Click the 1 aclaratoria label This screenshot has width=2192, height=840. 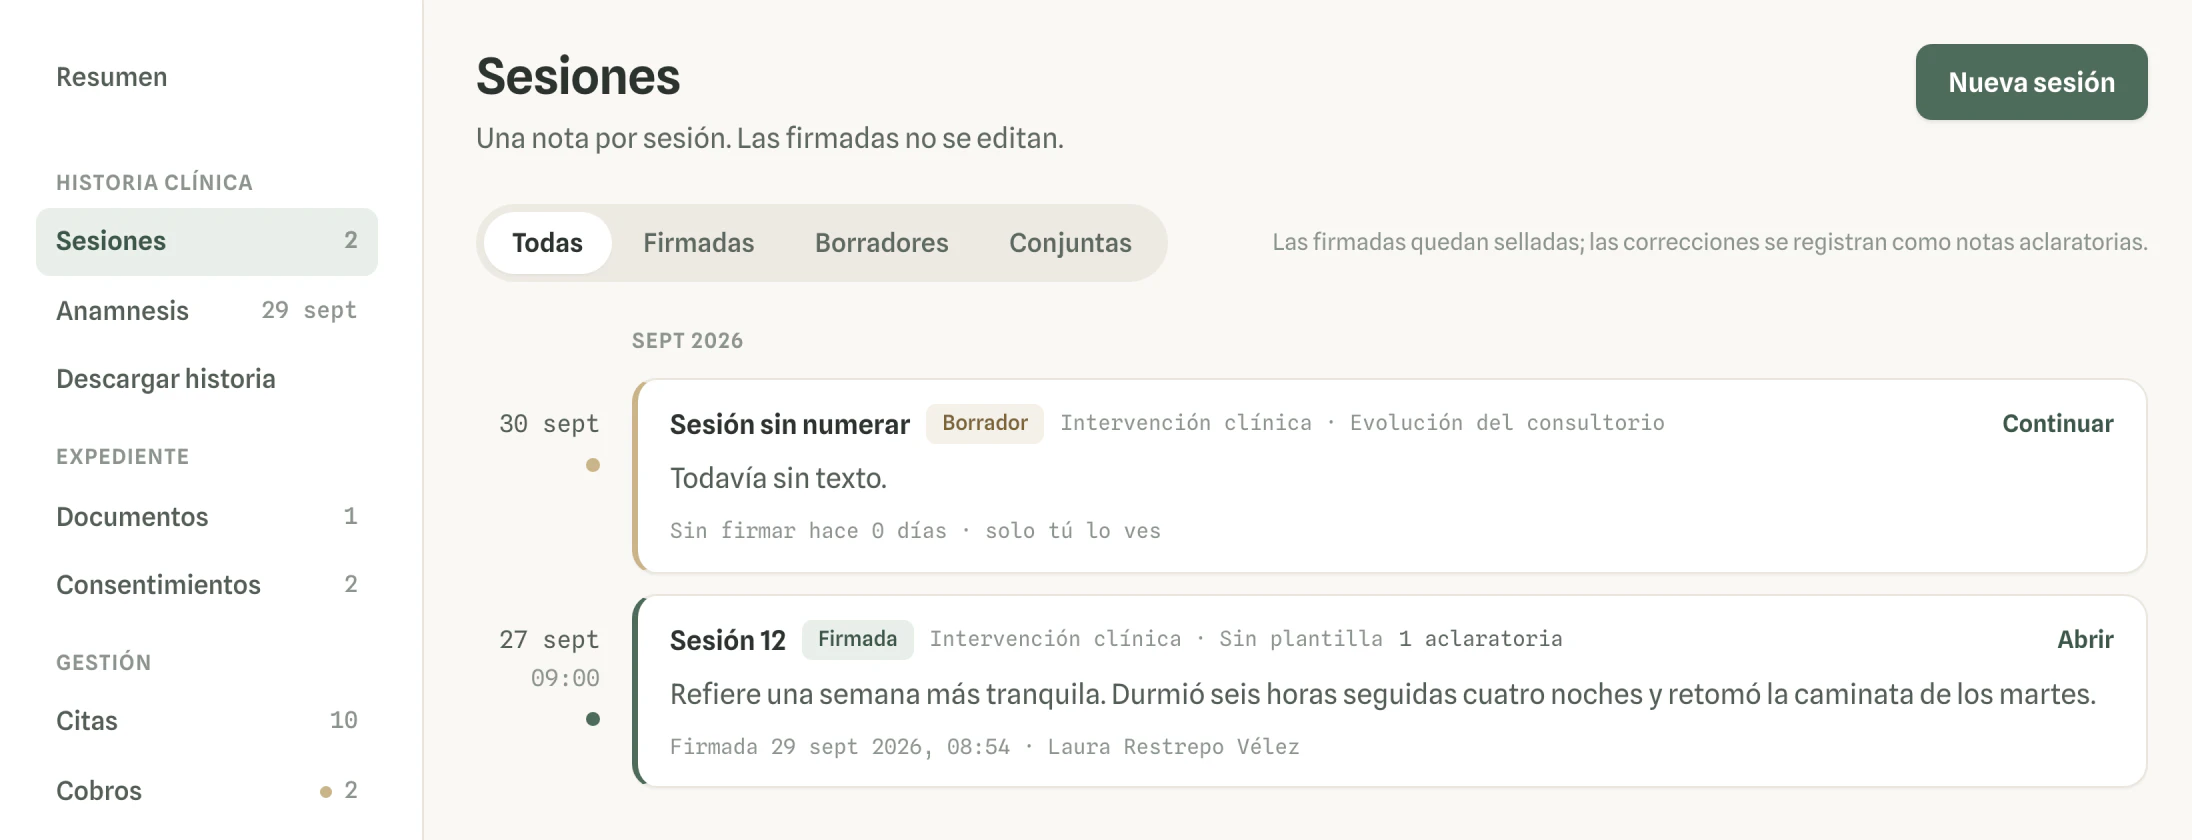(1480, 639)
